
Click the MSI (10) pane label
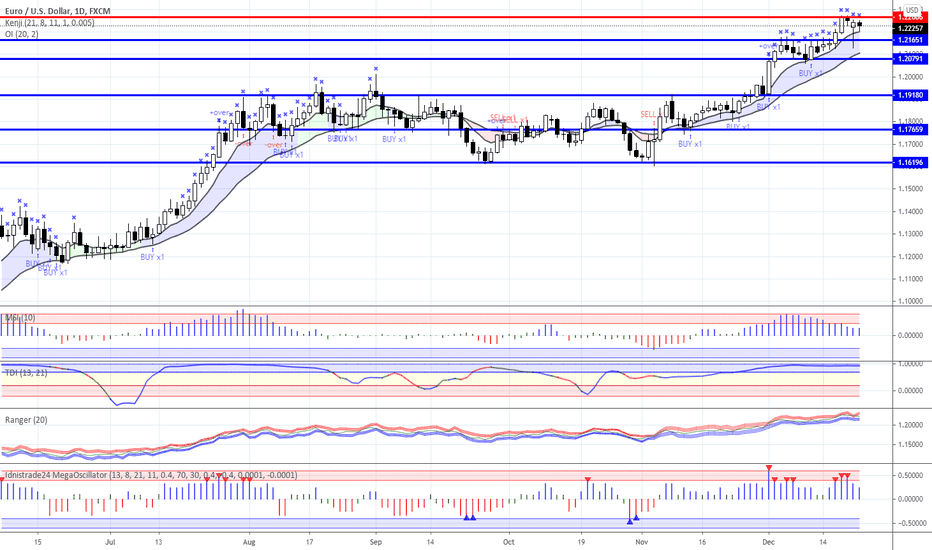[x=20, y=318]
